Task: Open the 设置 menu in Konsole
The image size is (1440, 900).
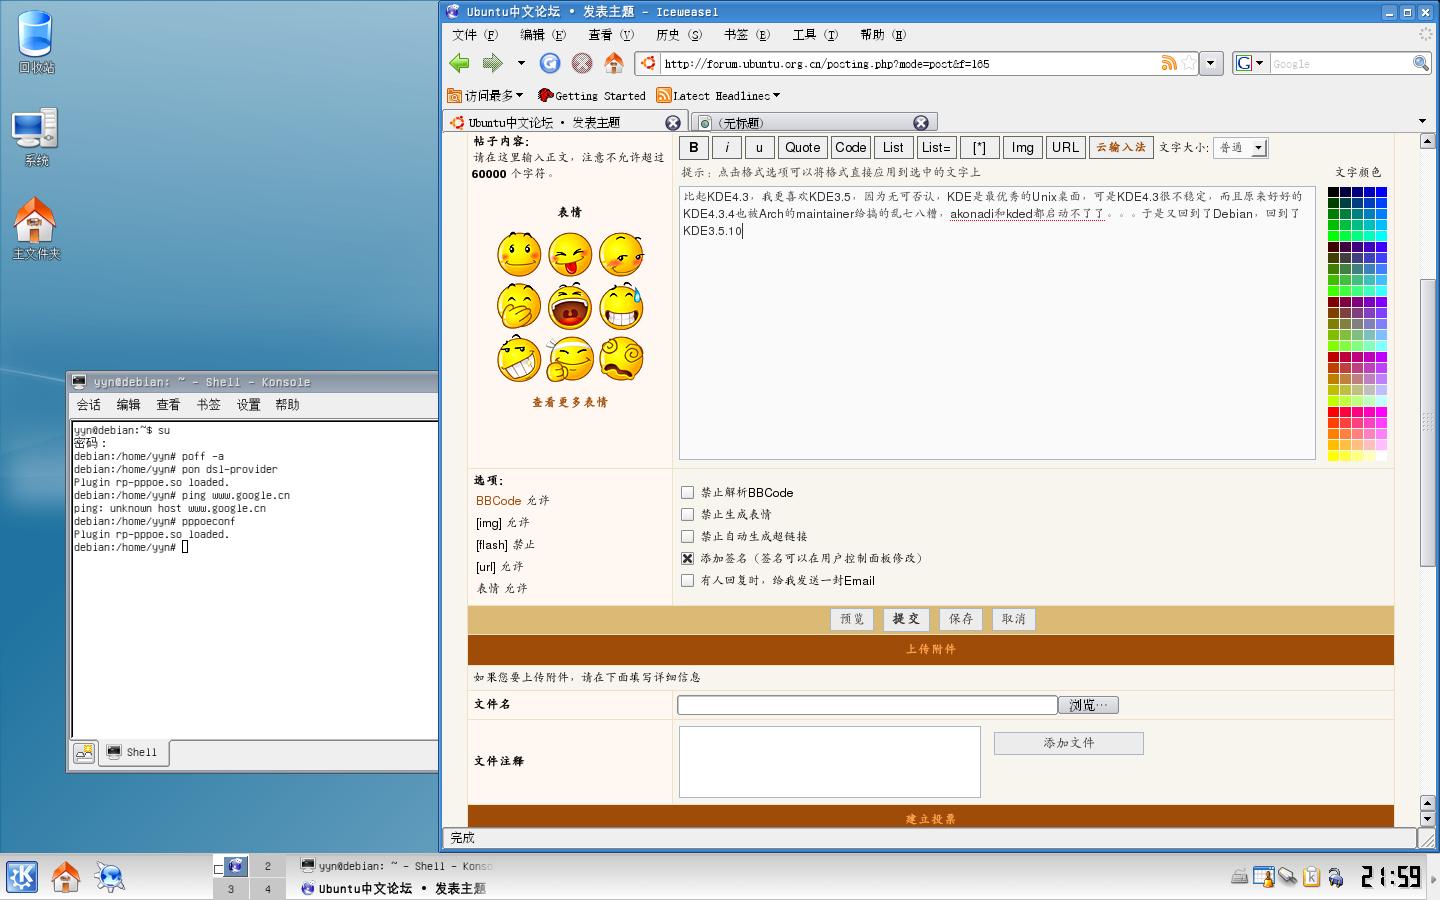Action: click(248, 405)
